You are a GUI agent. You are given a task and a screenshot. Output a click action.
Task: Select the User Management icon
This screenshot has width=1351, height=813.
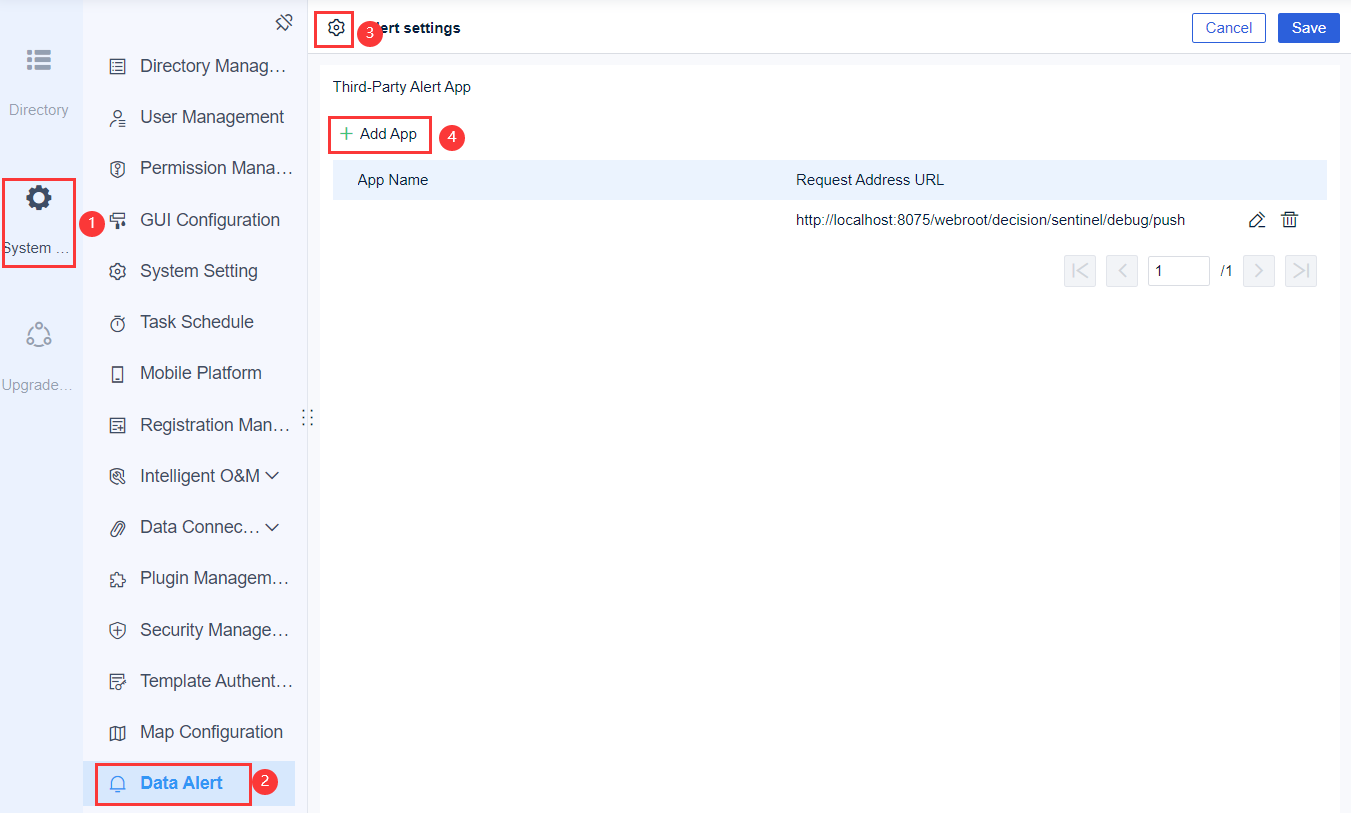click(117, 117)
